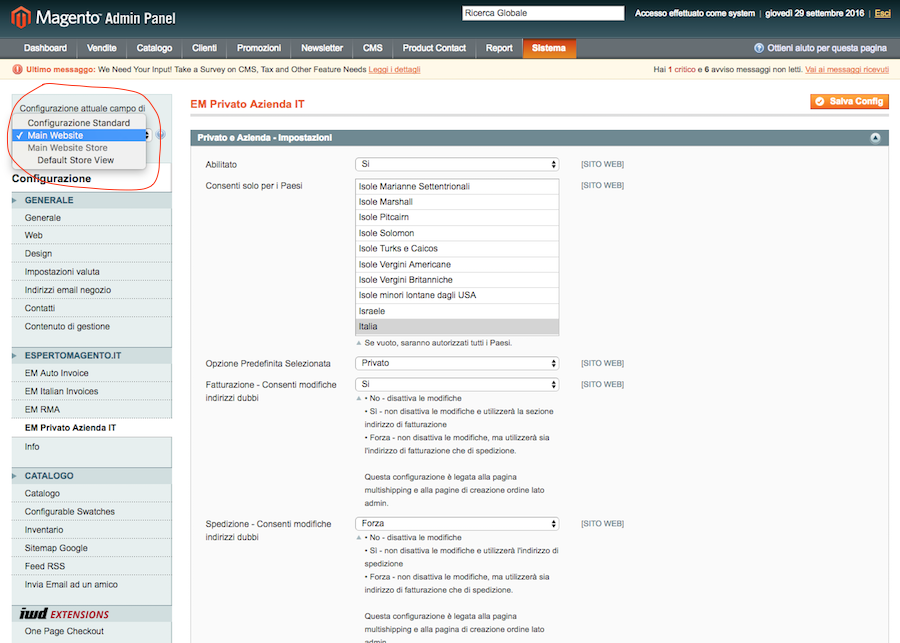
Task: Open the CMS menu
Action: [x=373, y=48]
